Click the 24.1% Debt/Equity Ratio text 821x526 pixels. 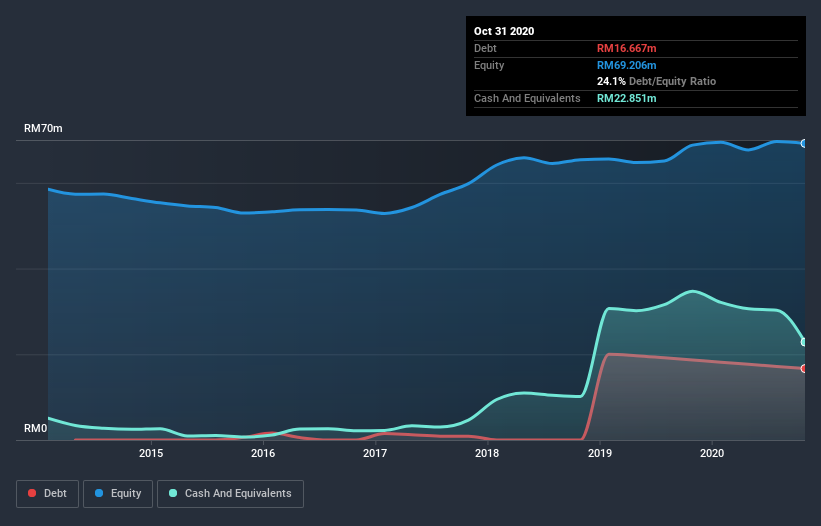tap(656, 81)
